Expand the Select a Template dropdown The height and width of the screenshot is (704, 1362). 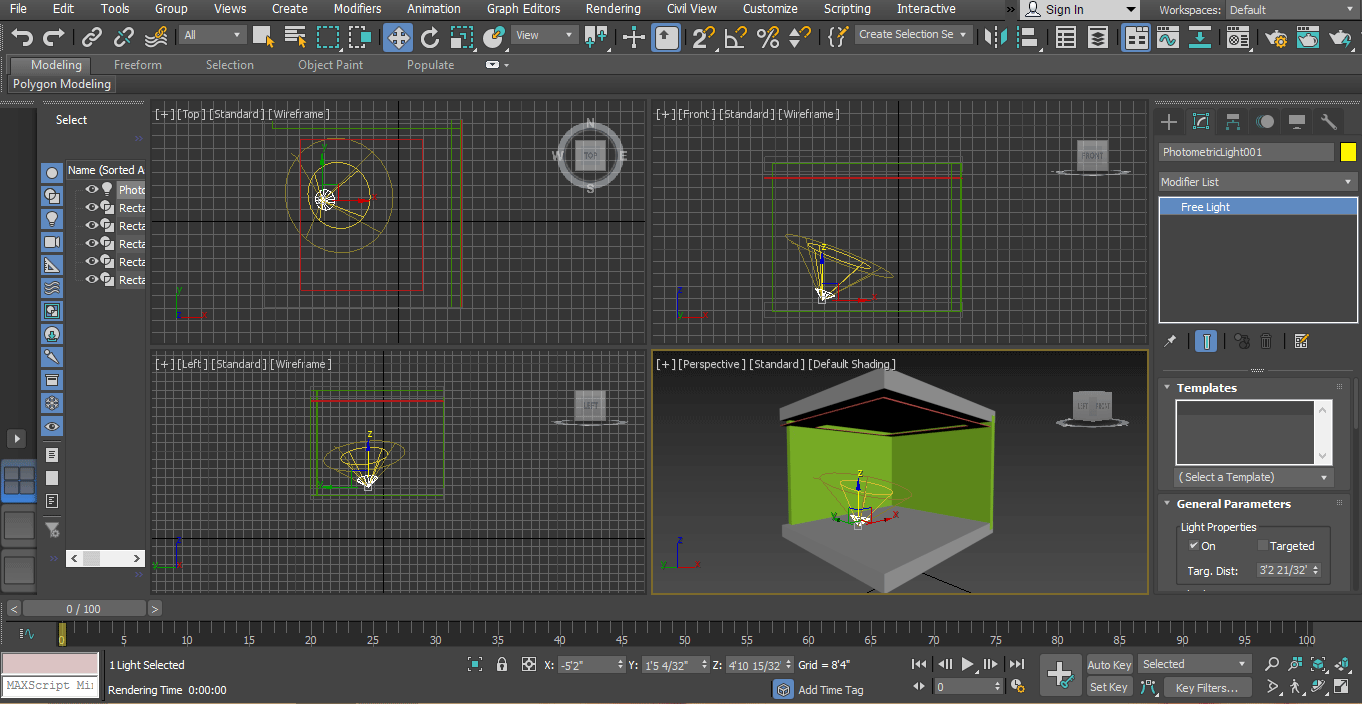[x=1254, y=477]
